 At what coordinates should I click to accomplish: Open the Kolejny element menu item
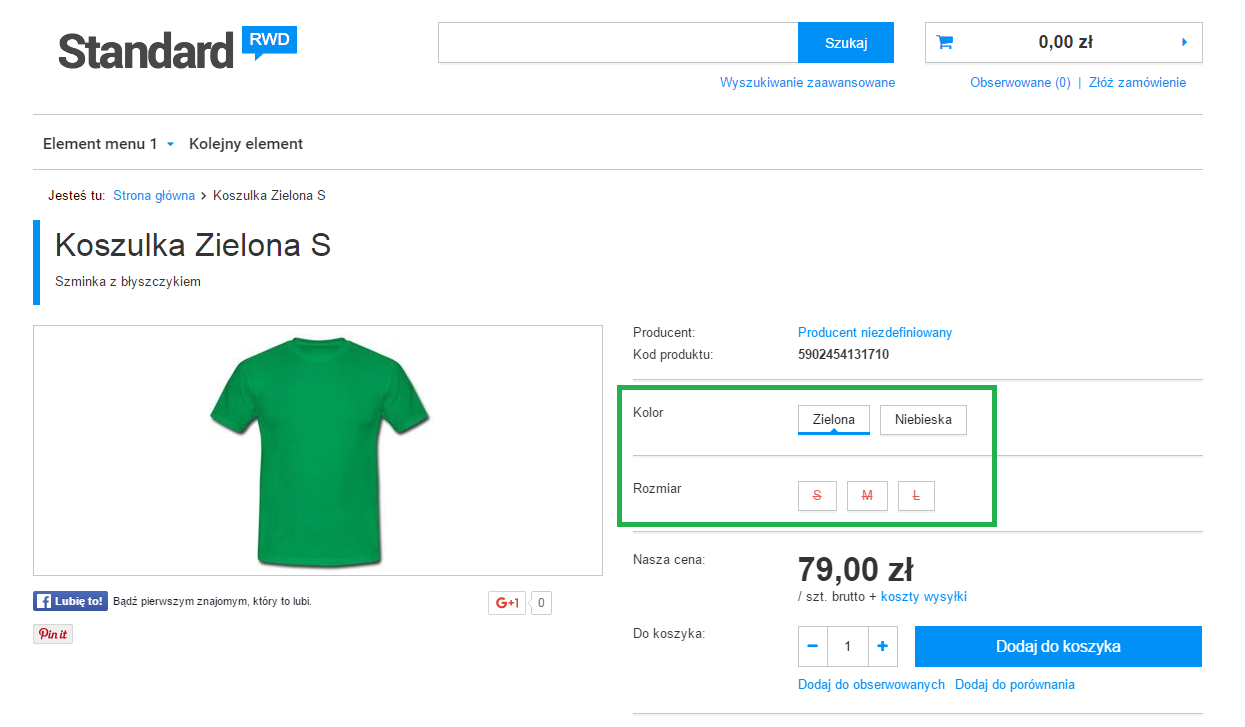246,144
